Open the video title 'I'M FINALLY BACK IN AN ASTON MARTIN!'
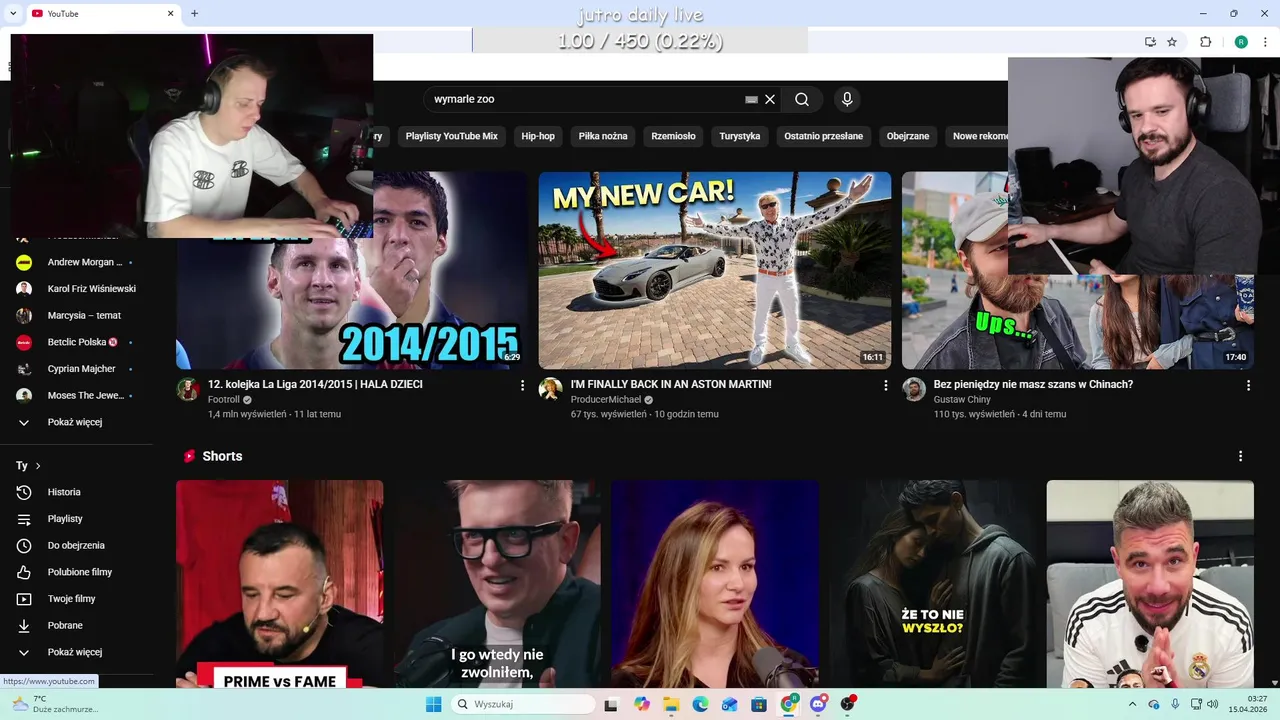The image size is (1280, 720). tap(671, 384)
